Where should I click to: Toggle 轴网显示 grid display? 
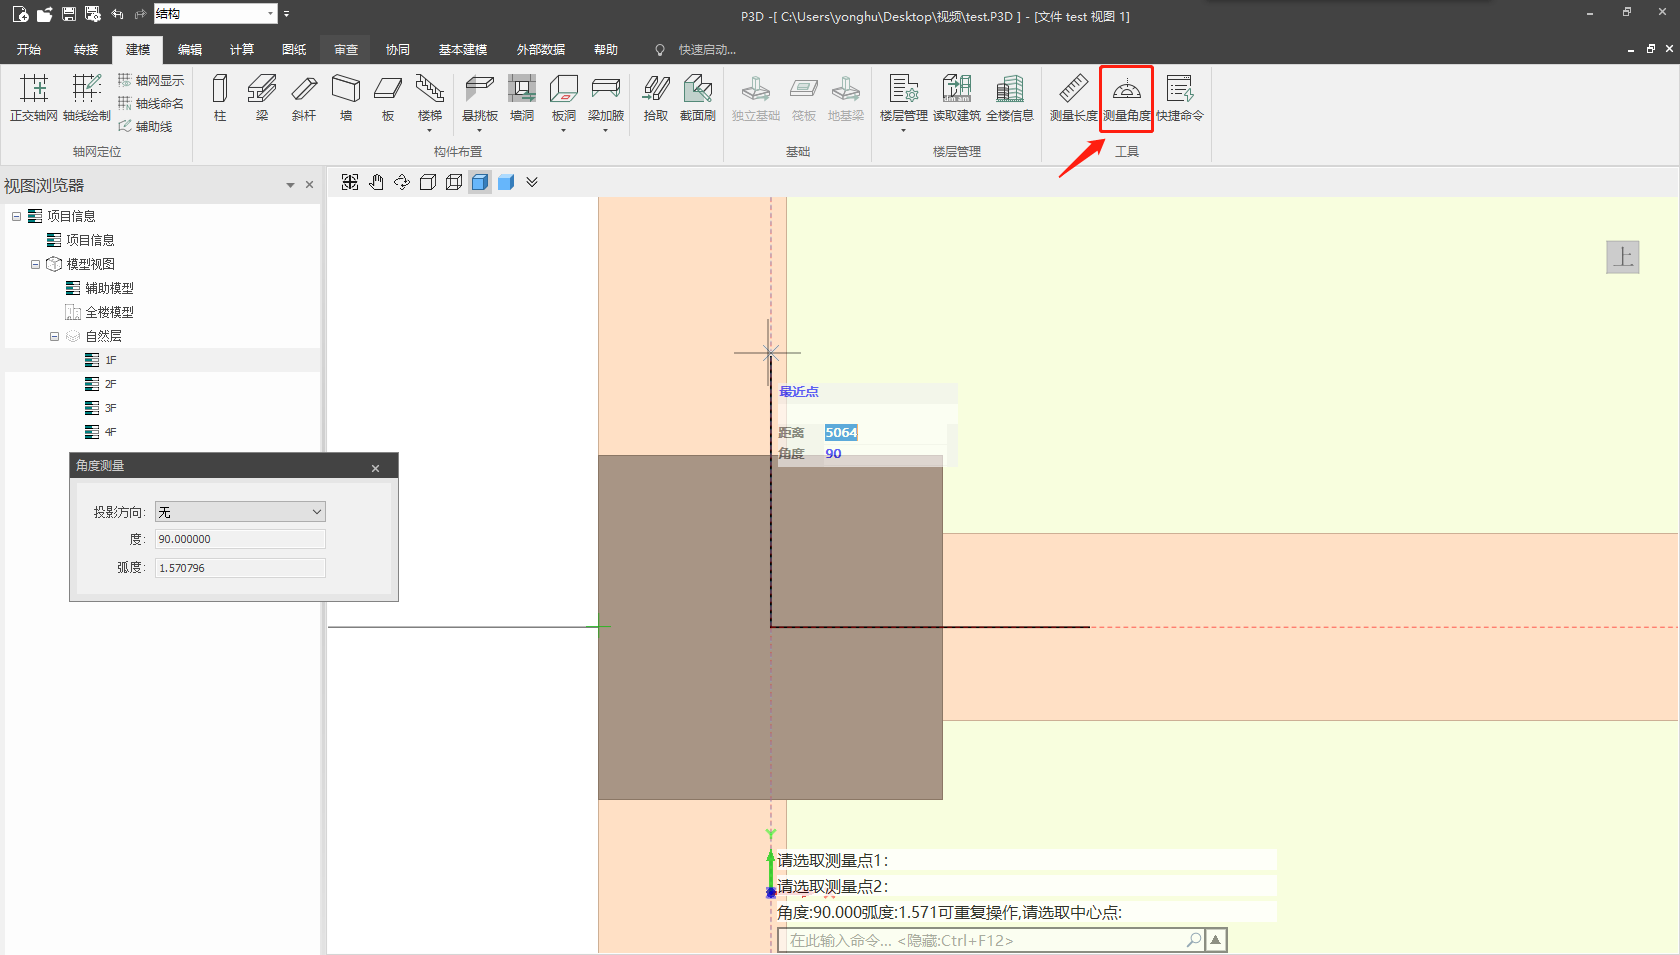tap(151, 80)
